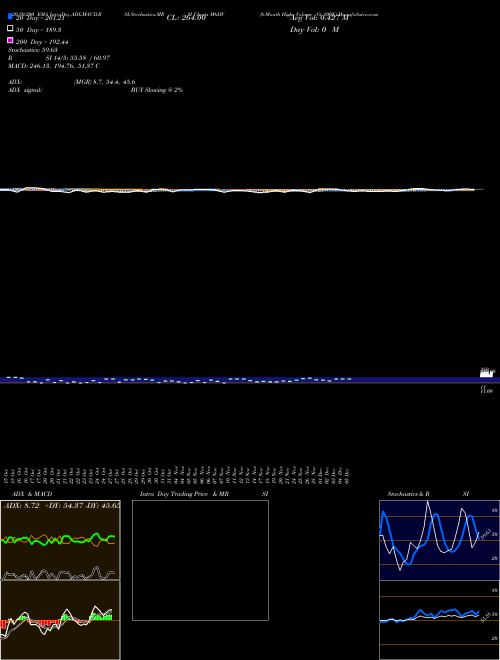The height and width of the screenshot is (660, 500).
Task: Click the 'CL: 264.00' closing price label
Action: (186, 18)
